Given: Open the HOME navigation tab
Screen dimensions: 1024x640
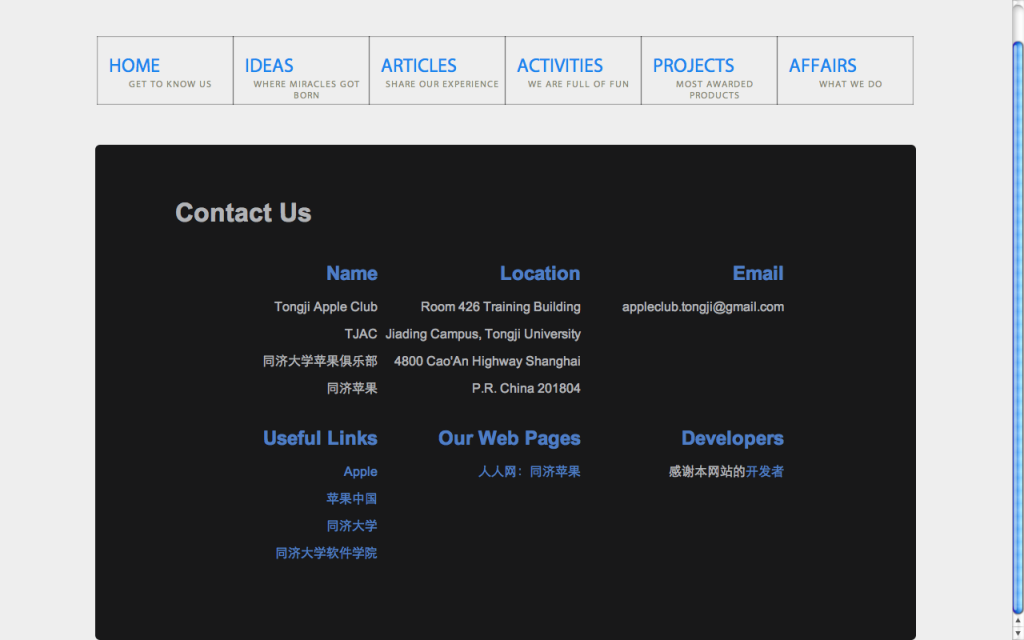Looking at the screenshot, I should click(x=165, y=71).
